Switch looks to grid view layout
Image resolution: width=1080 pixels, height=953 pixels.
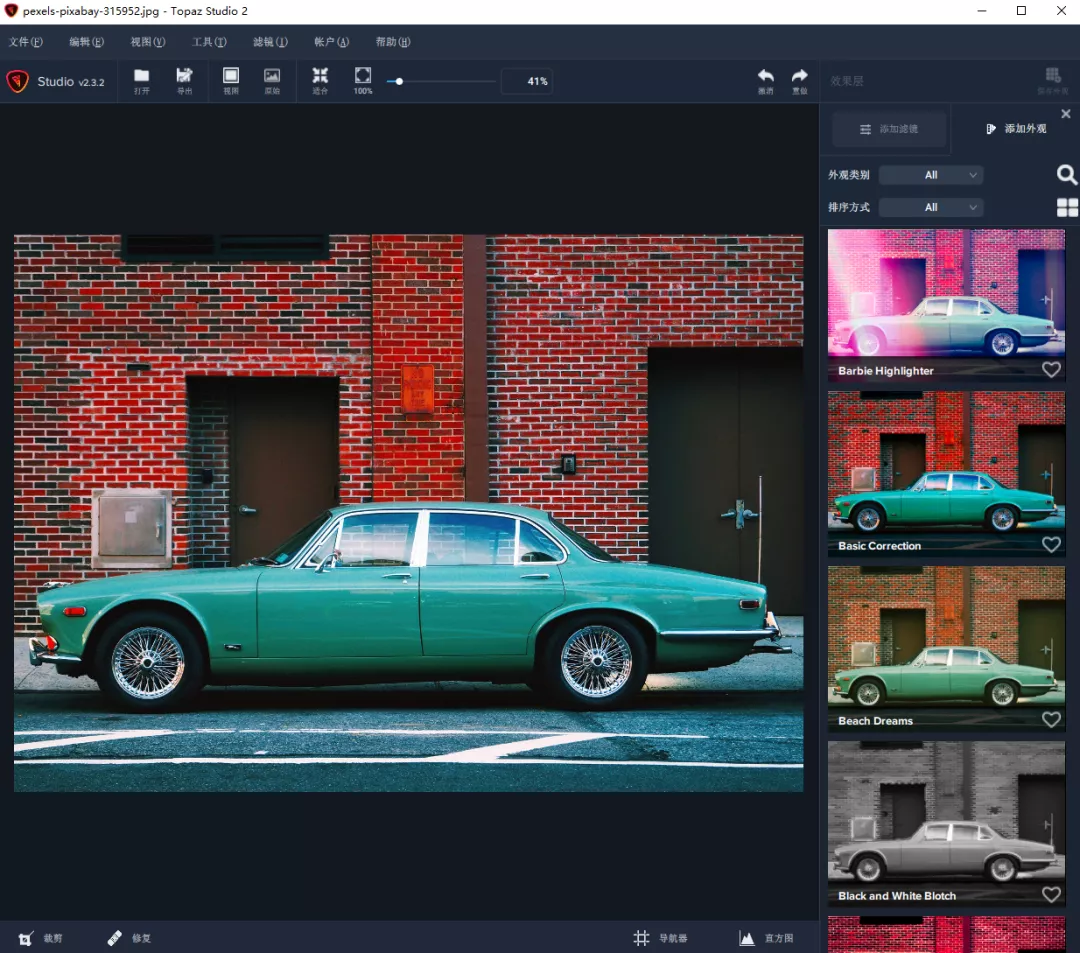tap(1067, 207)
